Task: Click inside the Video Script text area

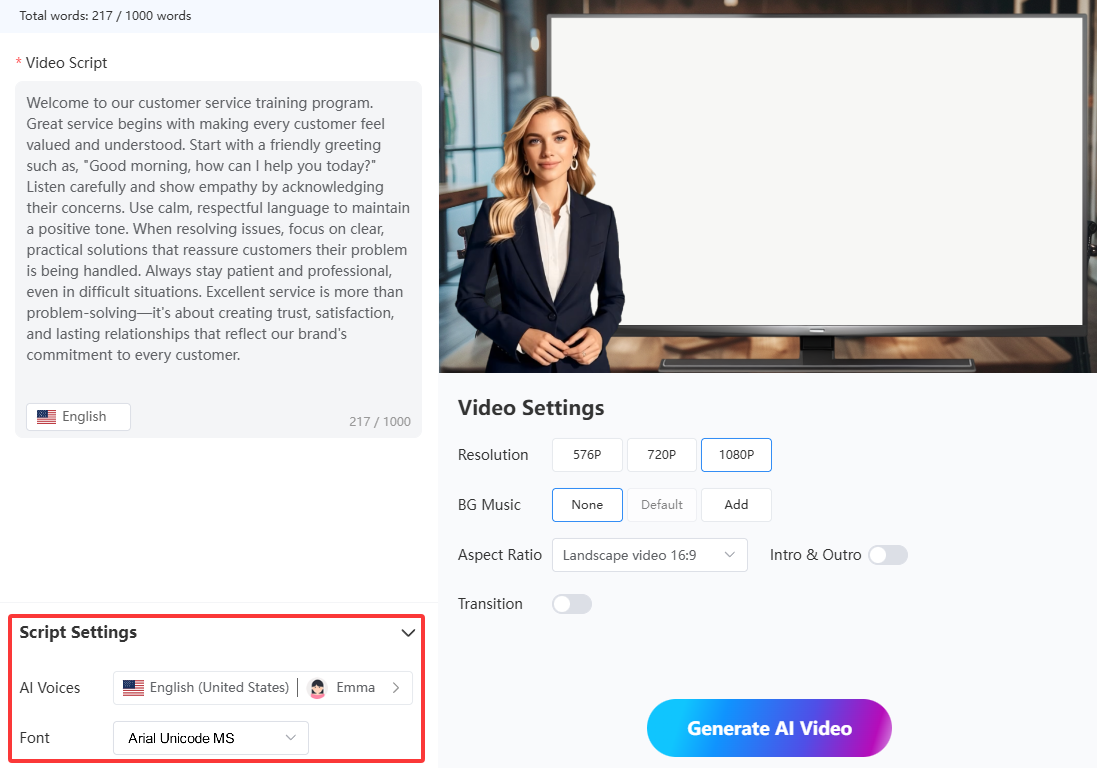Action: pos(218,230)
